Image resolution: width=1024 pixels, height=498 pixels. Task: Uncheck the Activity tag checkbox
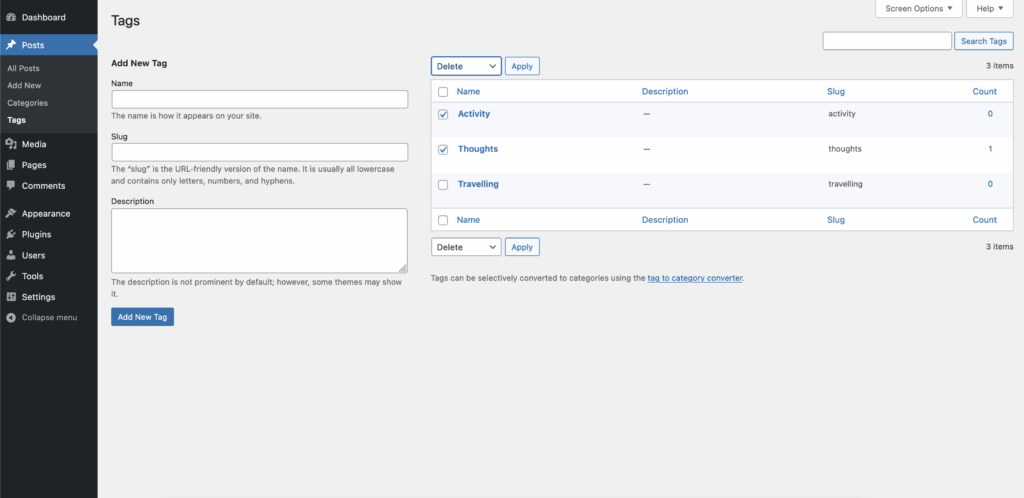coord(443,114)
